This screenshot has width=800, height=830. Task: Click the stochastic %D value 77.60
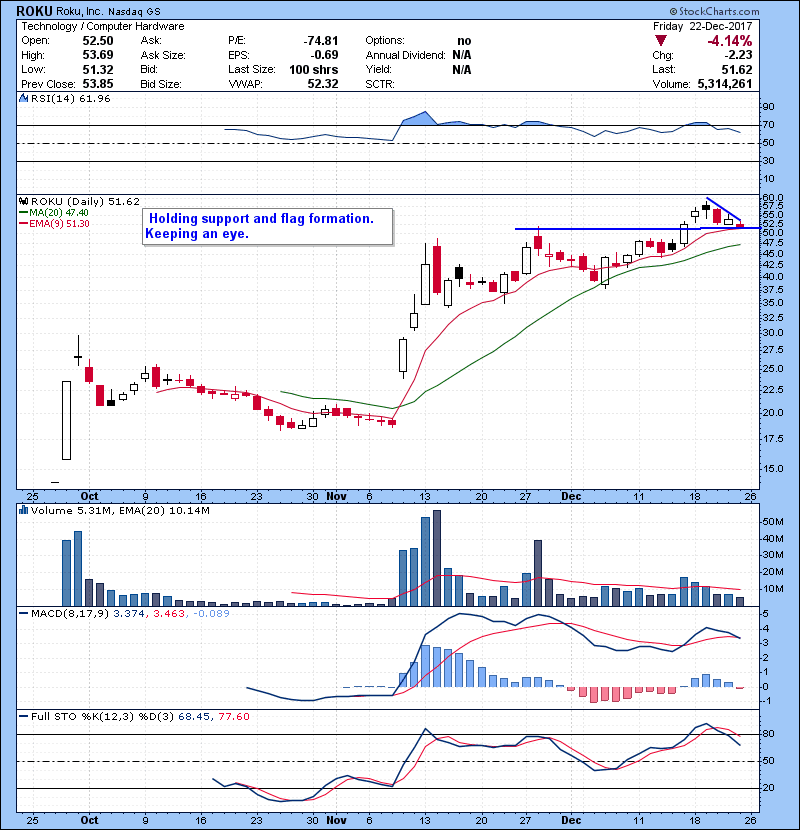[x=233, y=717]
